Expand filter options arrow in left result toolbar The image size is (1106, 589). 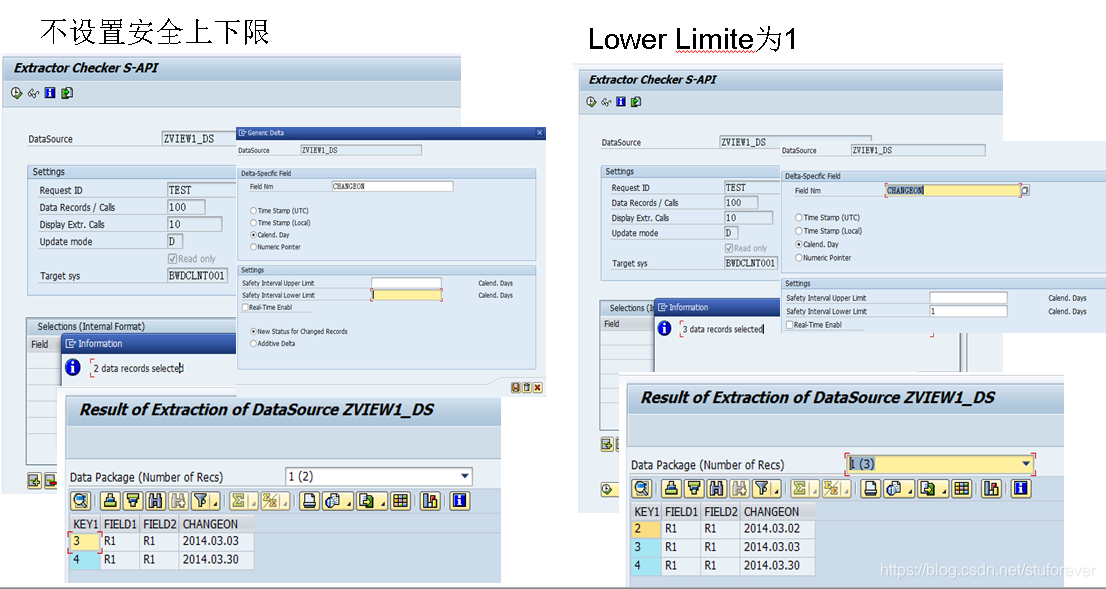(x=214, y=501)
